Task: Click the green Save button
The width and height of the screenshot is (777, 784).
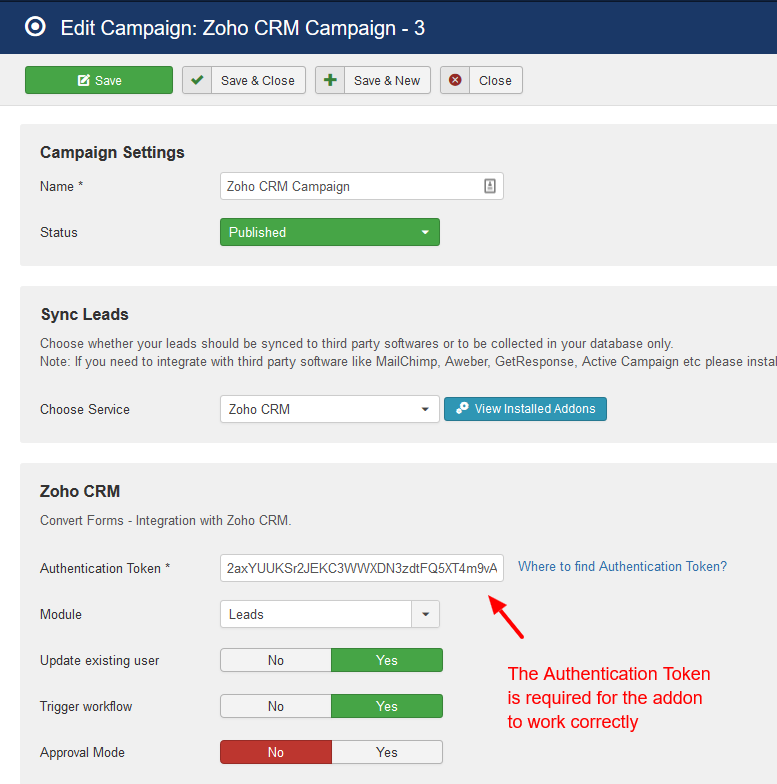Action: (x=99, y=80)
